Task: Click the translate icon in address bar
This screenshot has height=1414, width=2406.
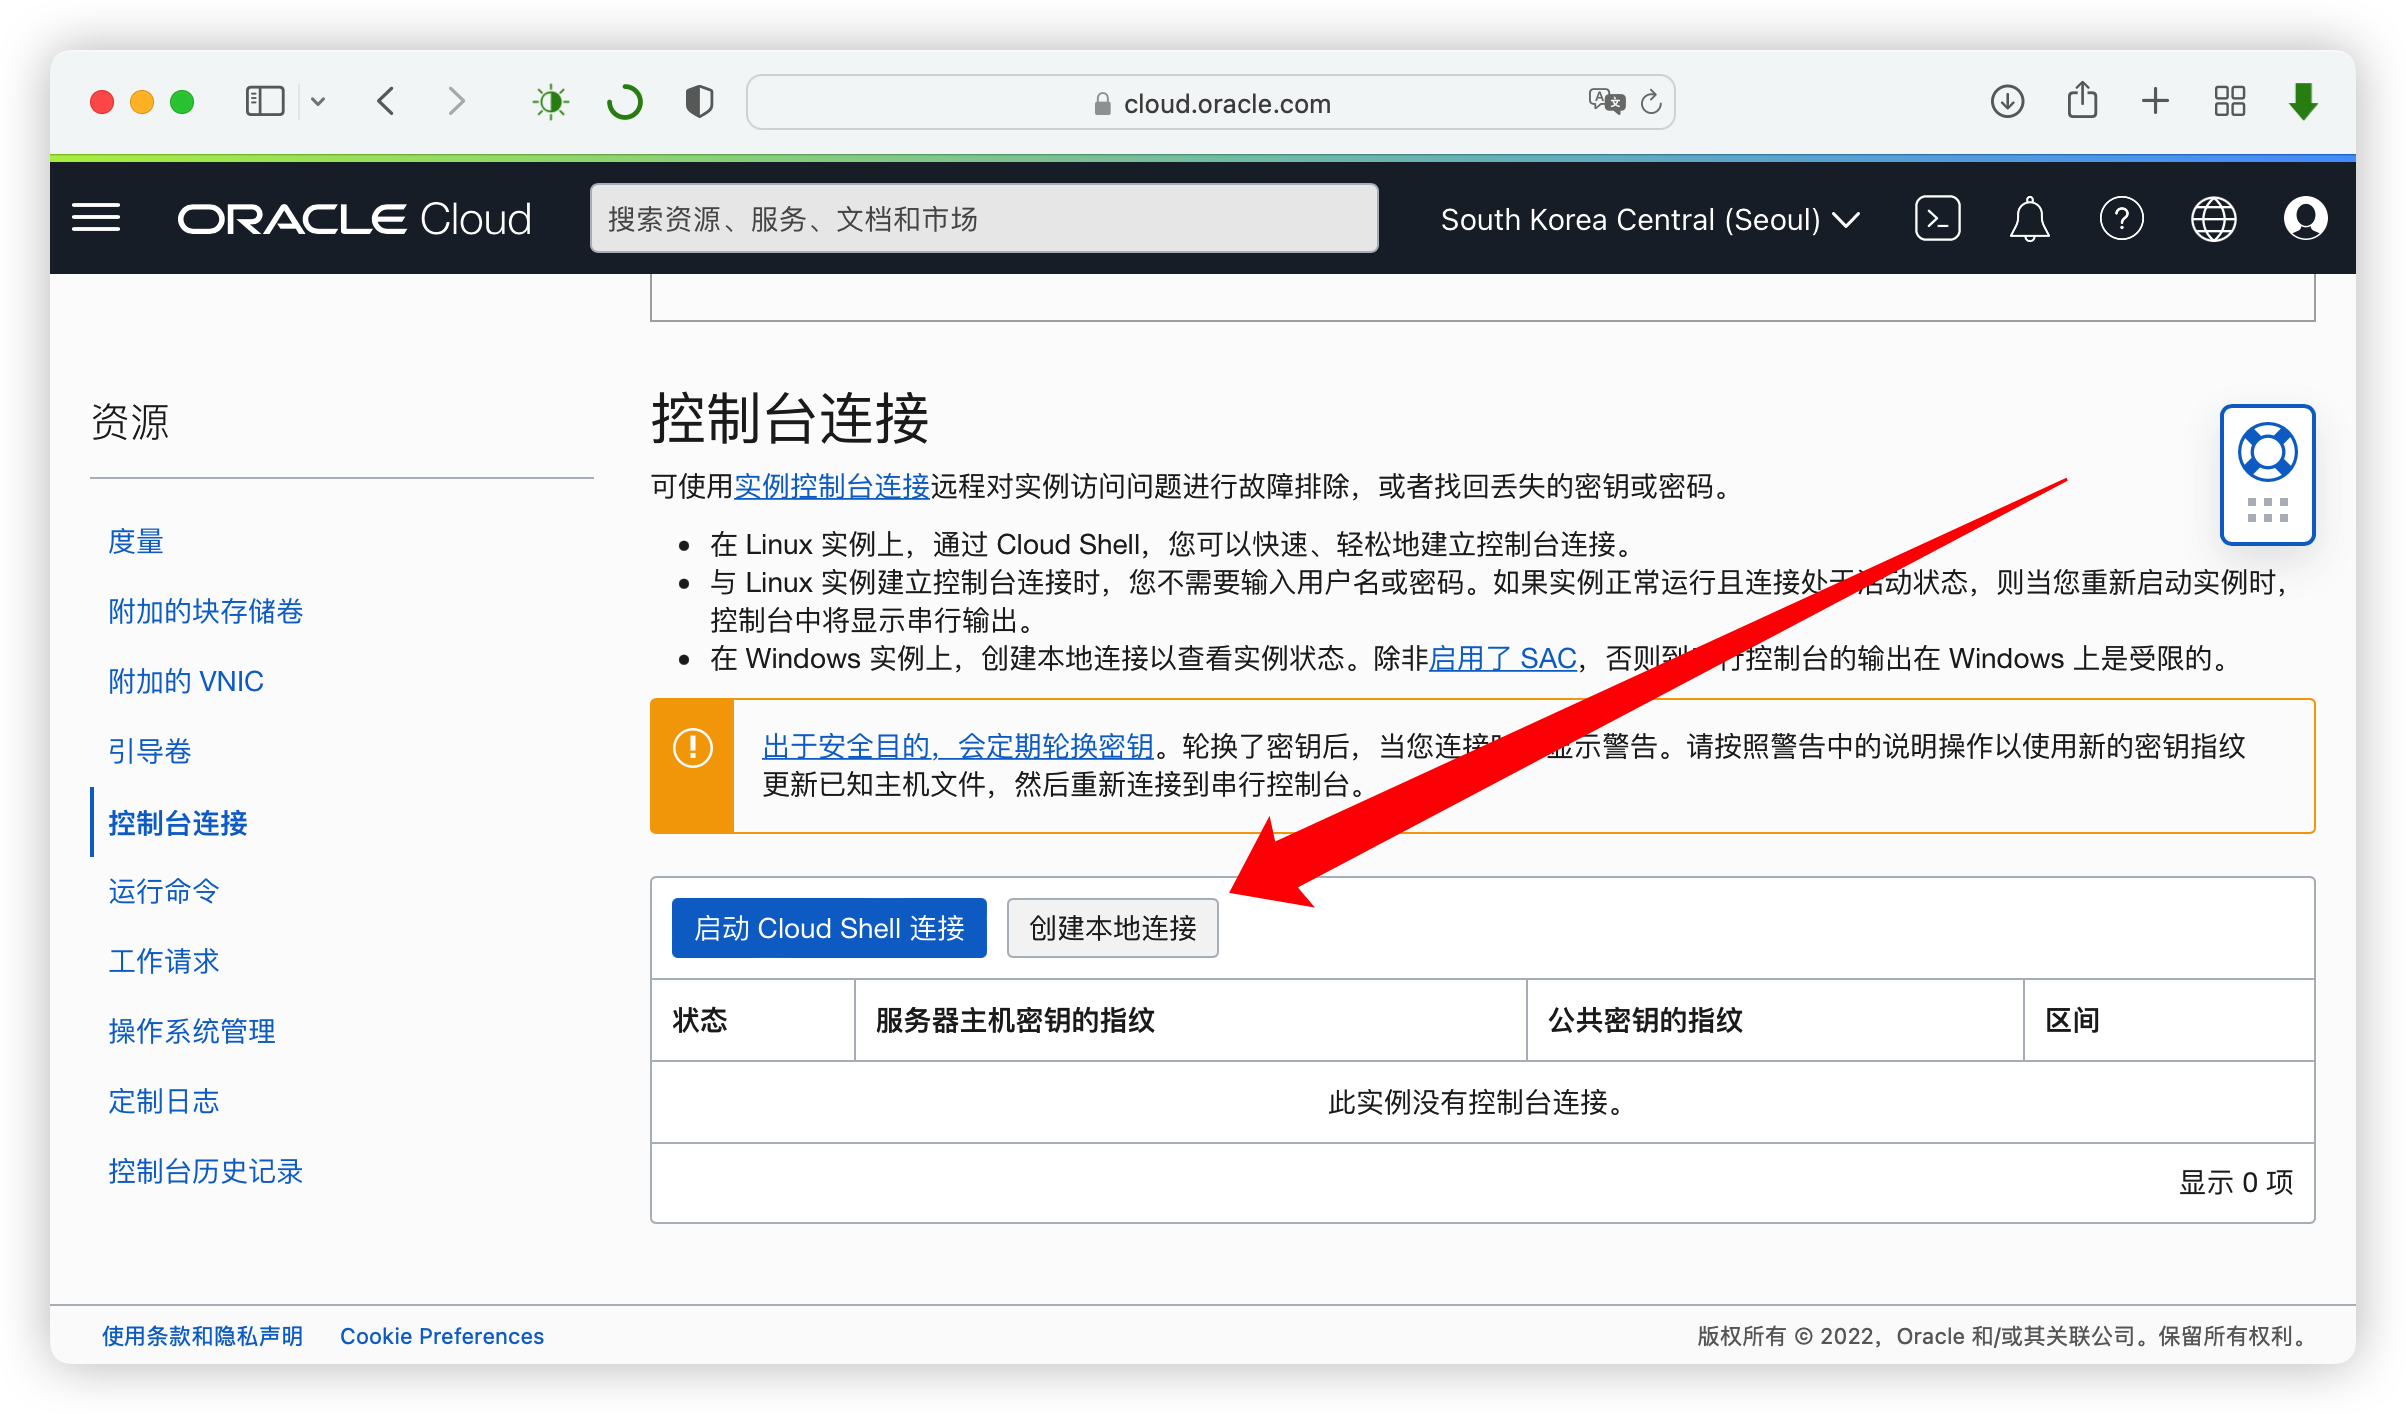Action: (1606, 101)
